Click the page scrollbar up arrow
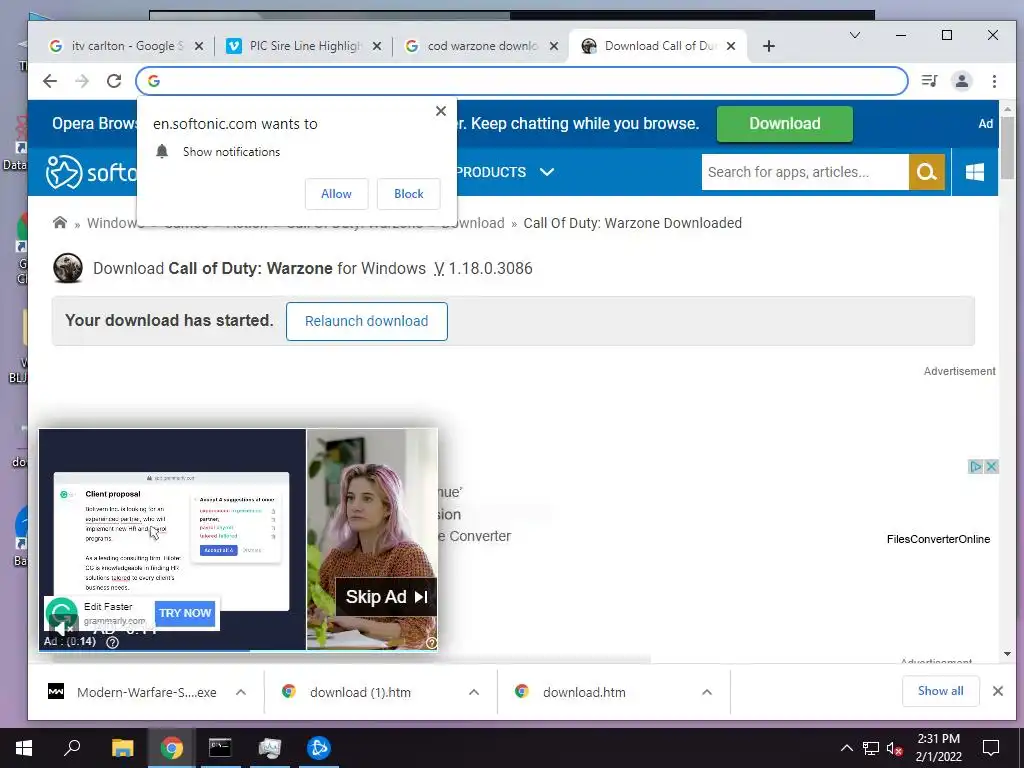1024x768 pixels. pyautogui.click(x=1007, y=109)
